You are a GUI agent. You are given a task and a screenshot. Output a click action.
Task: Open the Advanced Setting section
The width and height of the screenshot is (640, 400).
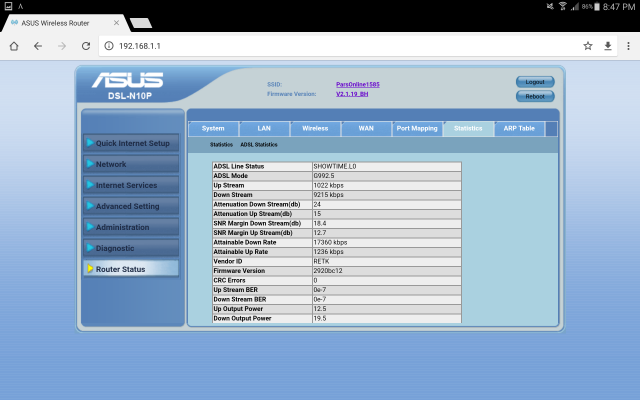point(132,206)
